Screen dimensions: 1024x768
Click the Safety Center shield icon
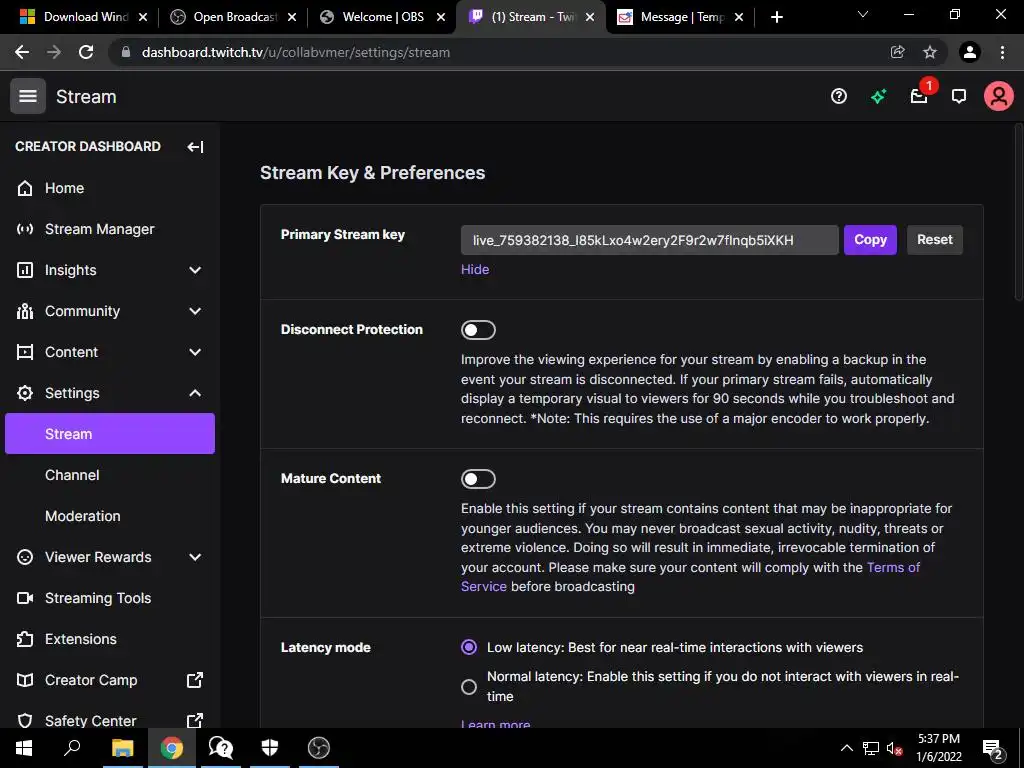(25, 721)
